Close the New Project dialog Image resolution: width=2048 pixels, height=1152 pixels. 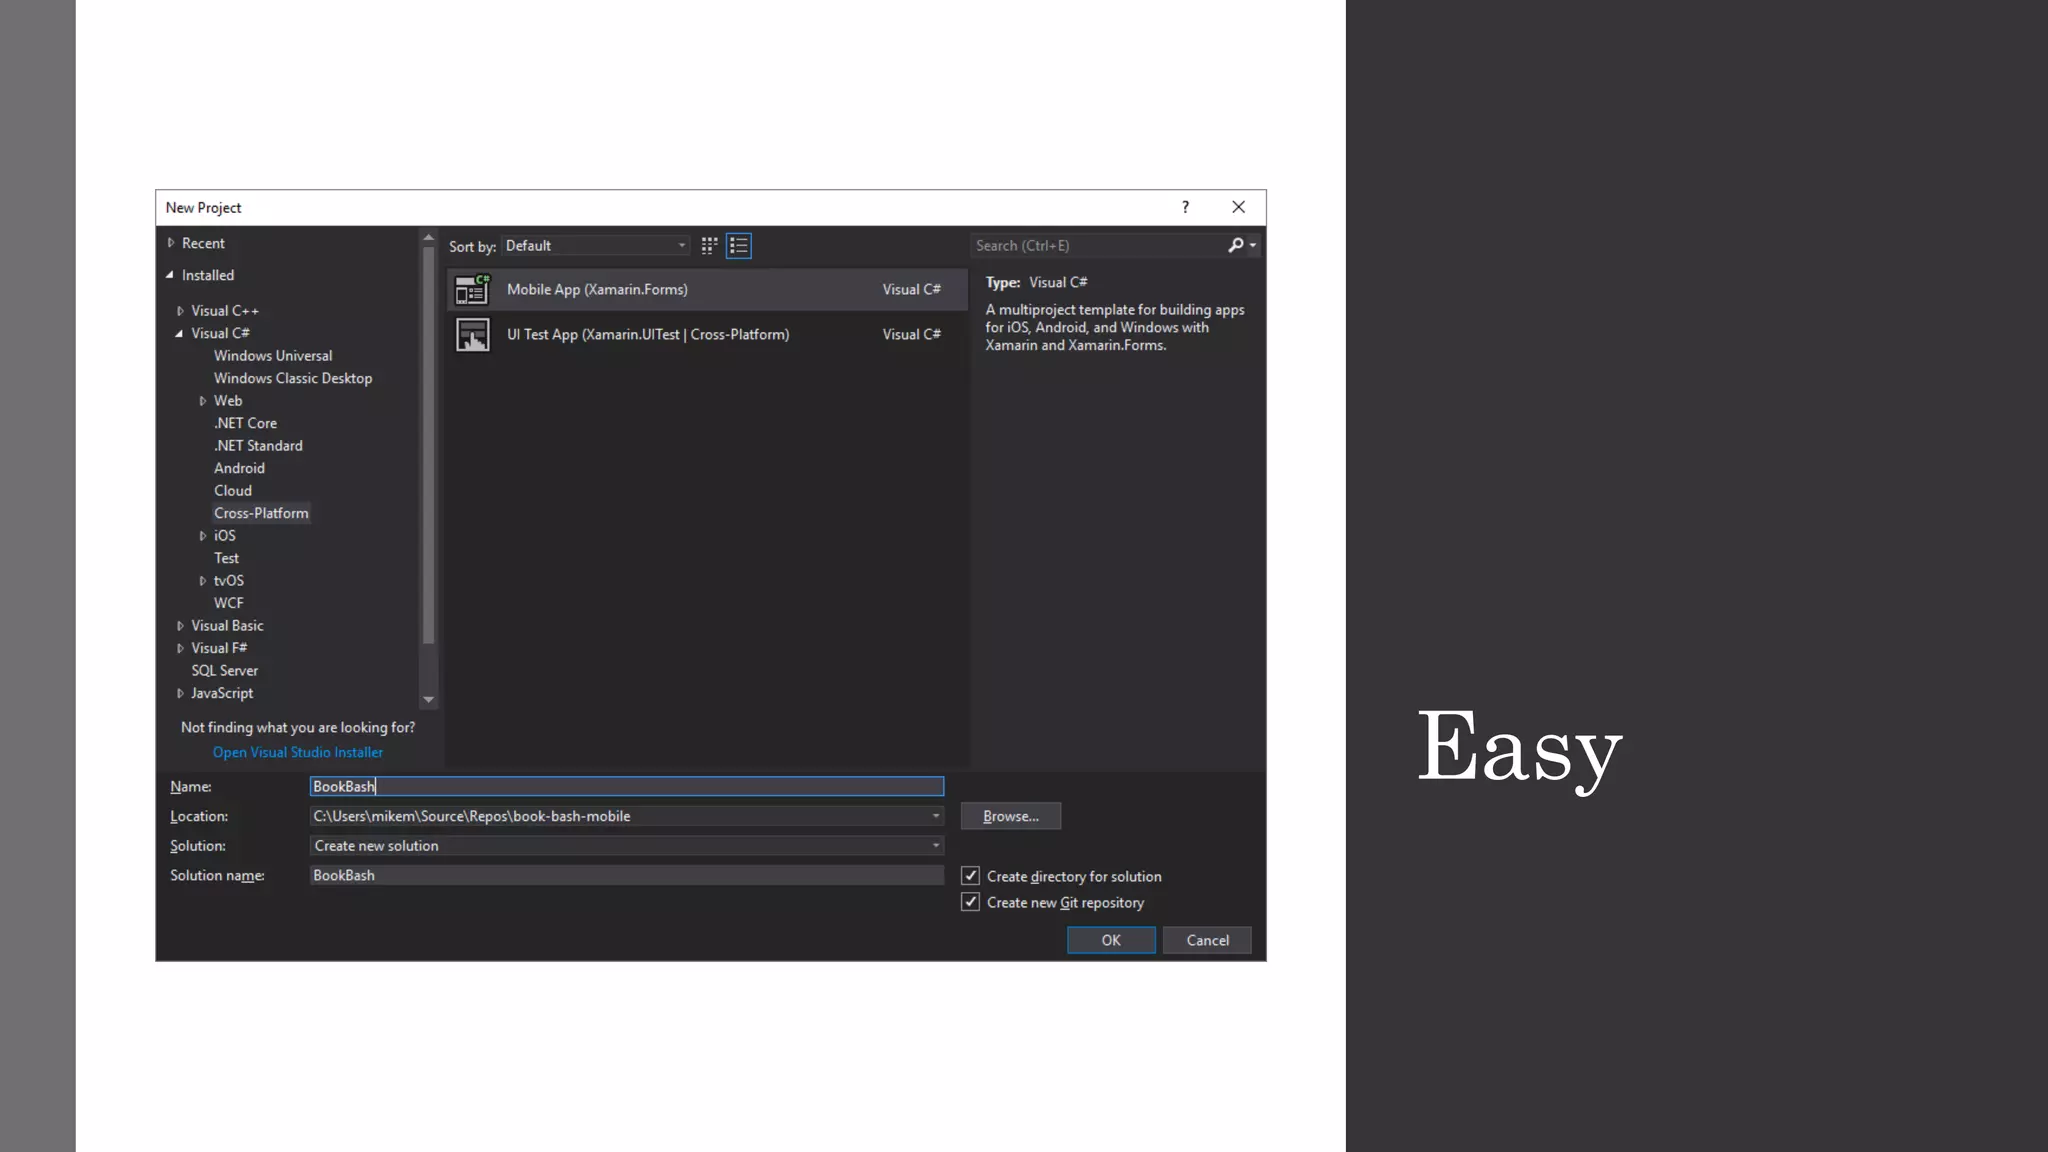1238,208
